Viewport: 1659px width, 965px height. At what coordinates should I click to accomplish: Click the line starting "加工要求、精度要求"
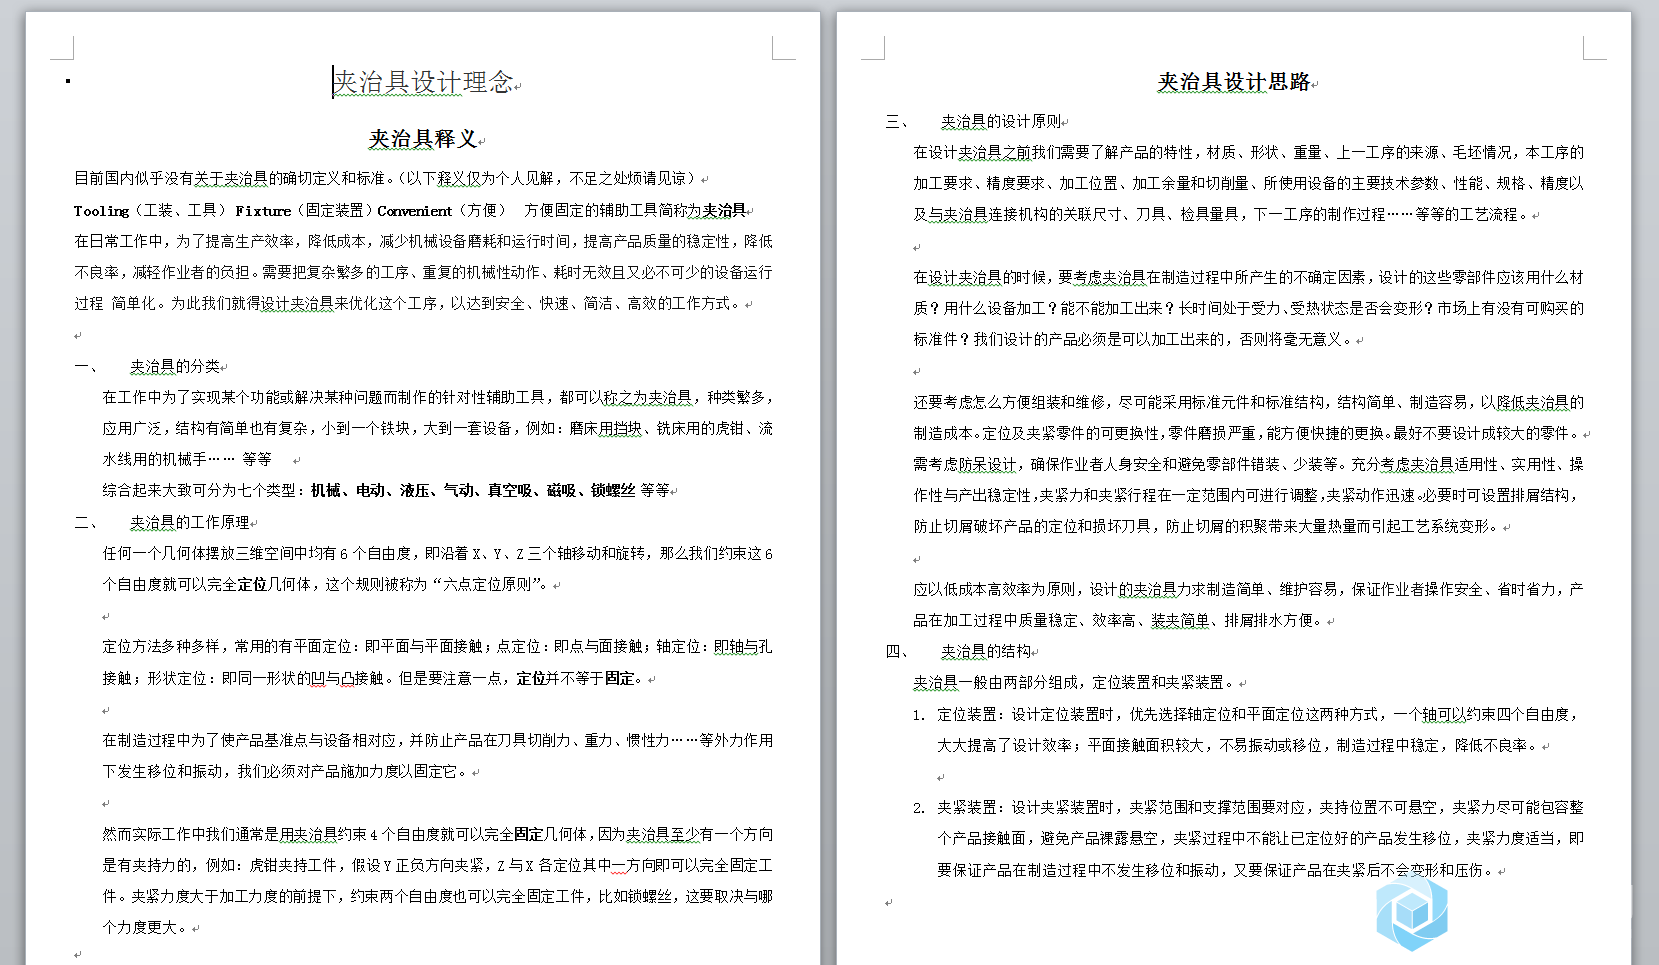click(1248, 183)
